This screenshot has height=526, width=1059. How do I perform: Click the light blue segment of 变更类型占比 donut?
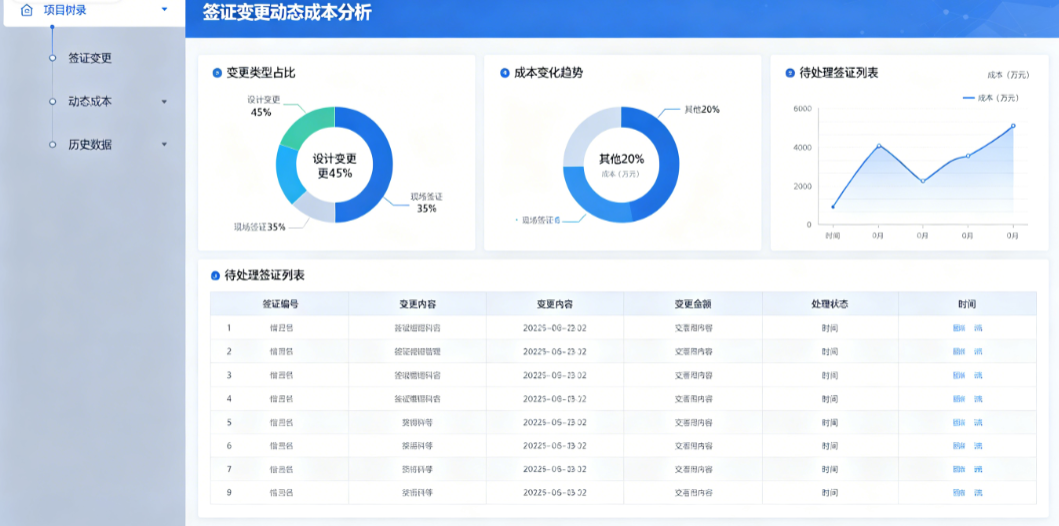coord(288,174)
